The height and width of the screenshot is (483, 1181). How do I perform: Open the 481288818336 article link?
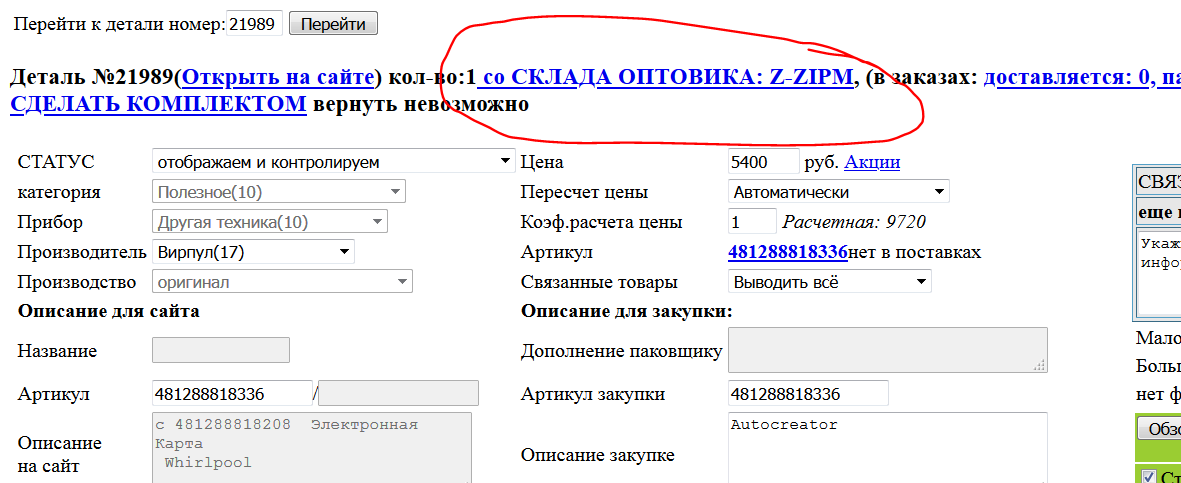coord(788,252)
